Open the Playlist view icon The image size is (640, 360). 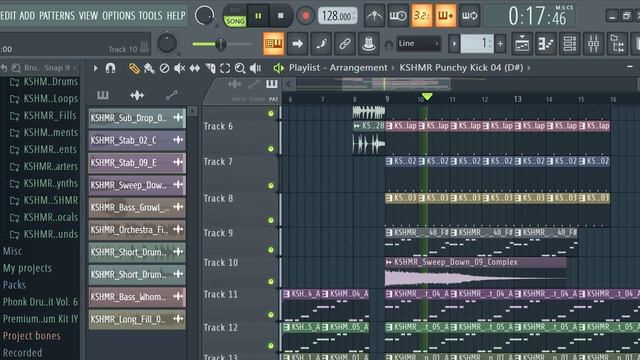[x=522, y=43]
